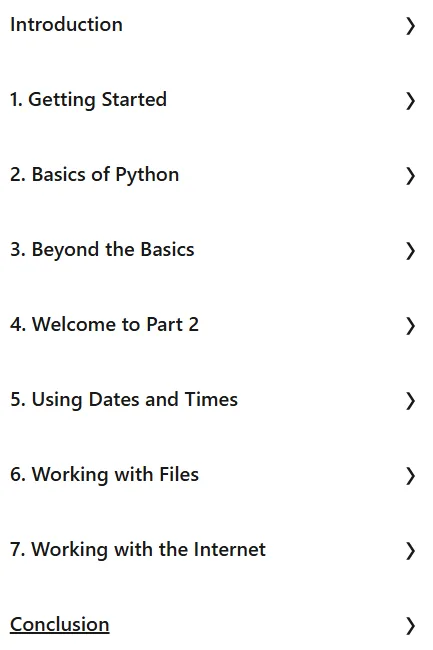433x650 pixels.
Task: Select 3. Beyond the Basics chapter
Action: click(102, 250)
